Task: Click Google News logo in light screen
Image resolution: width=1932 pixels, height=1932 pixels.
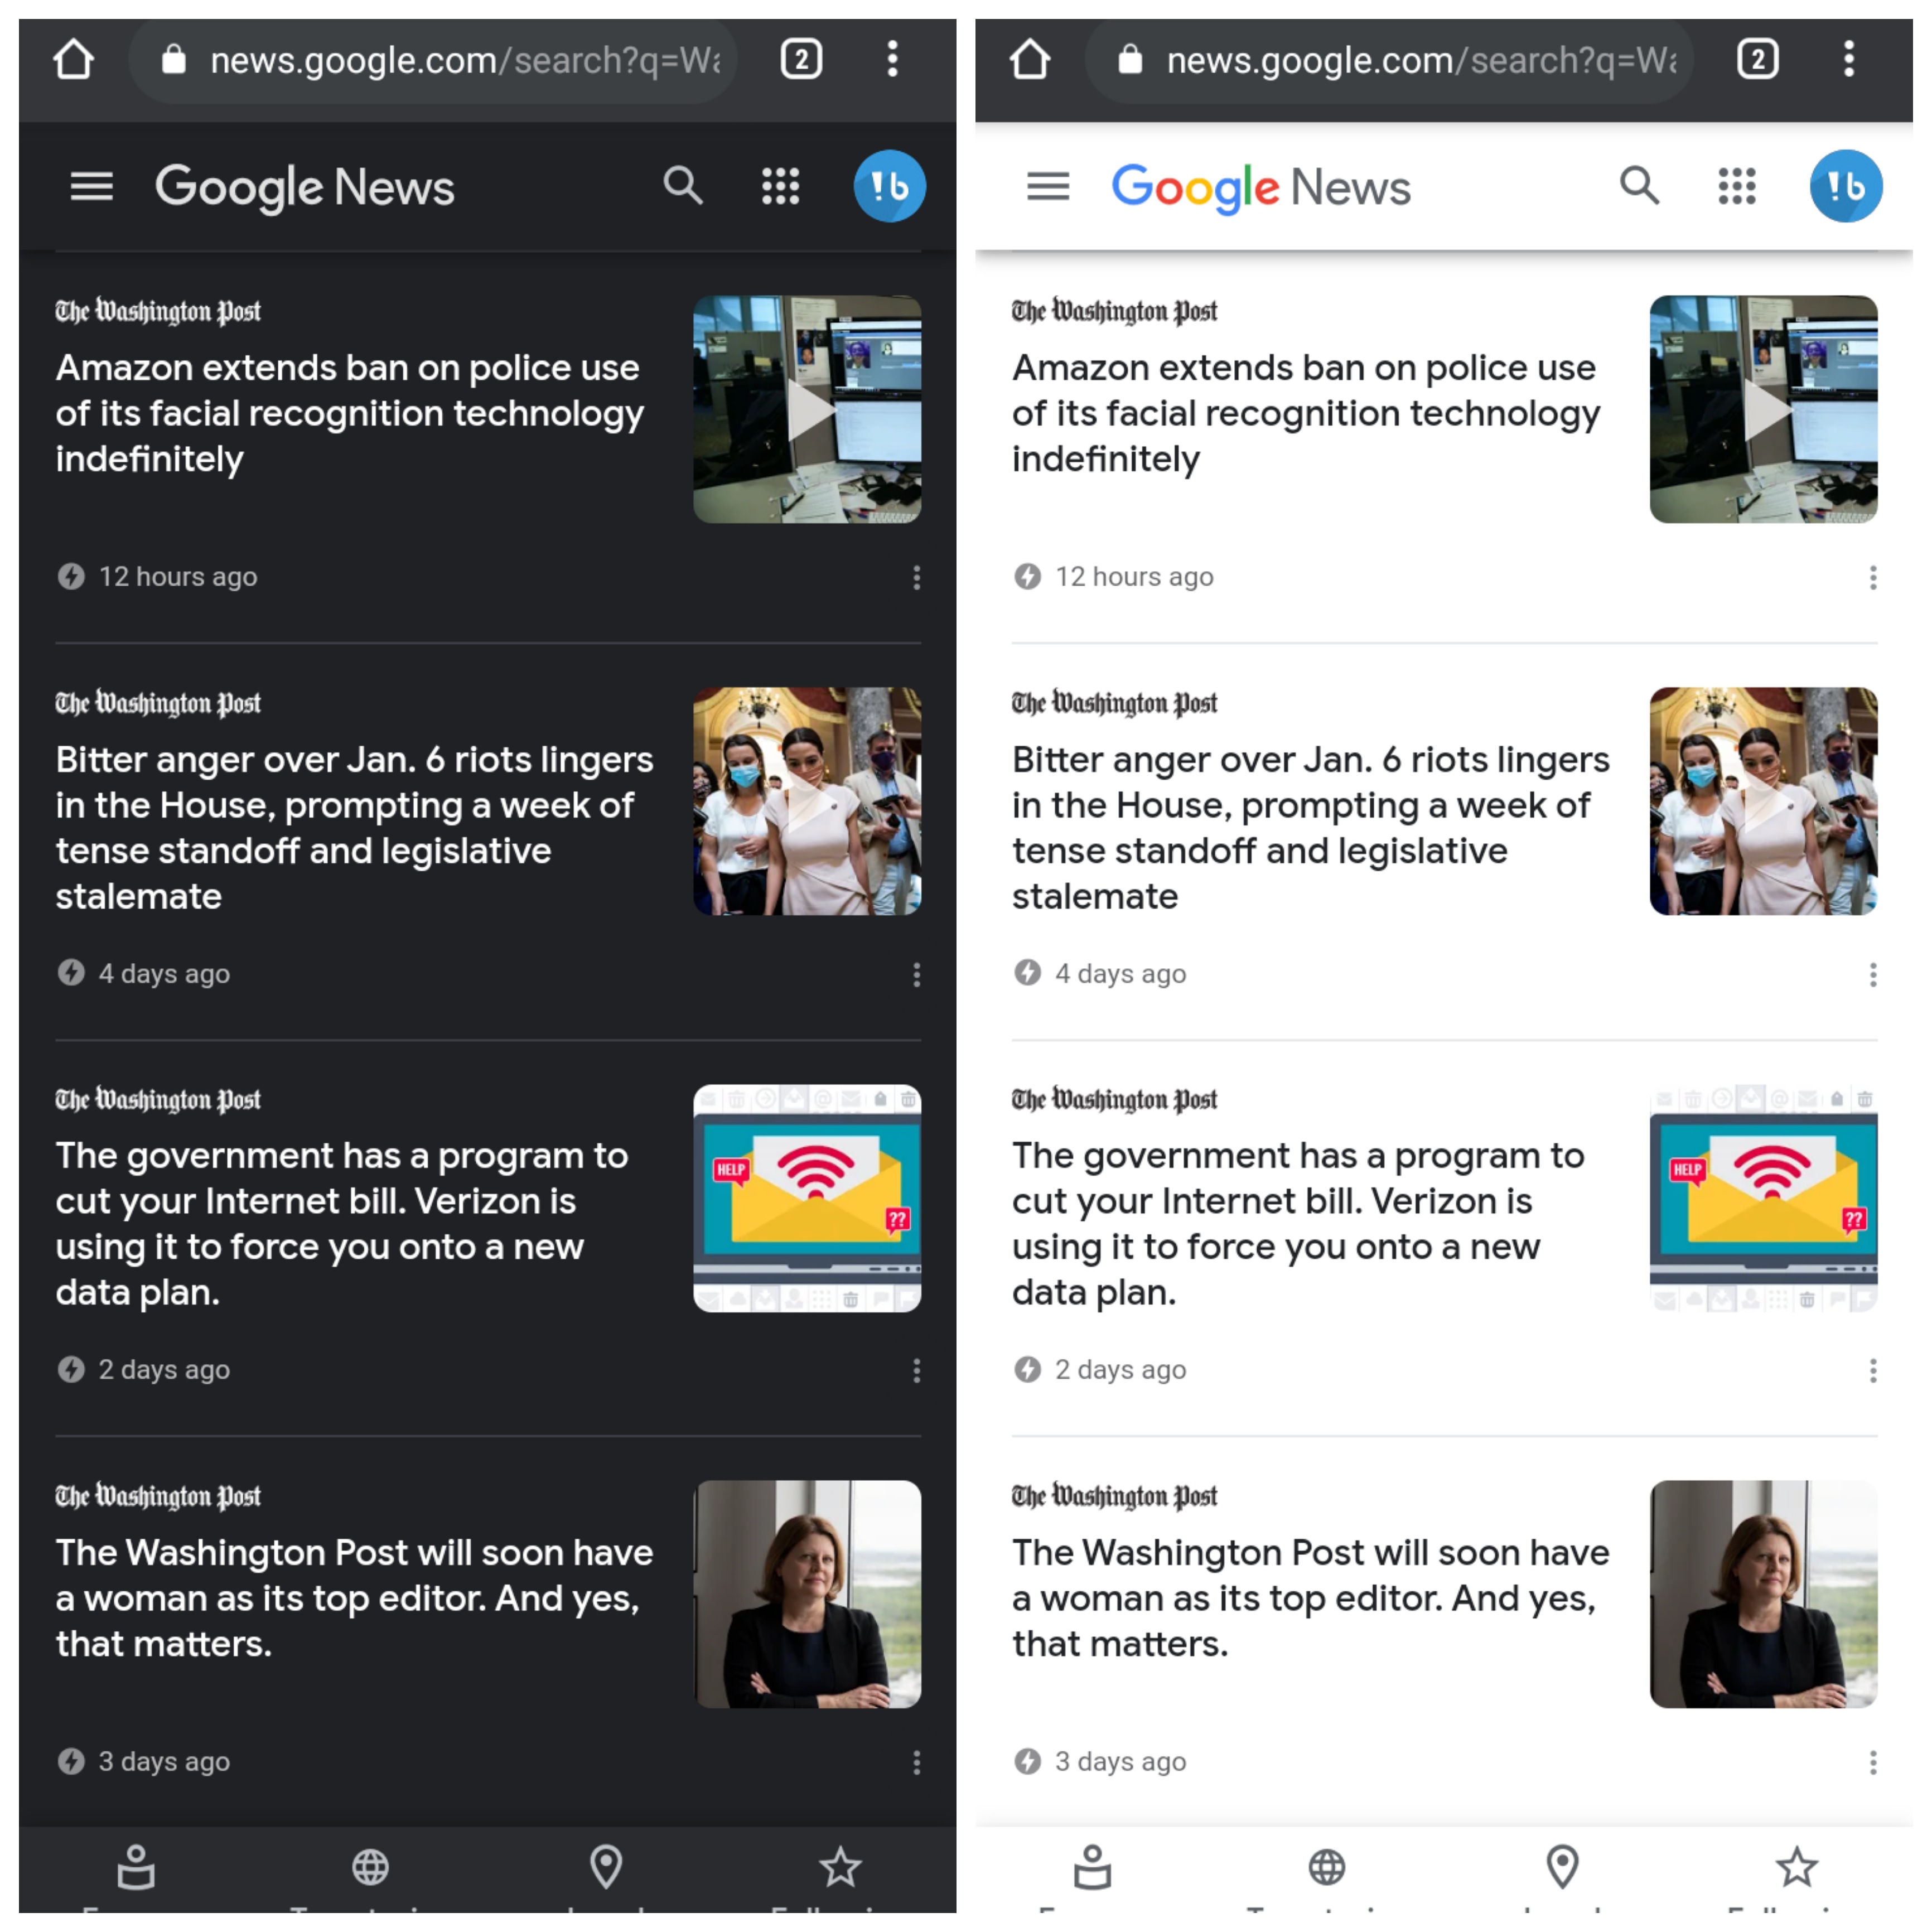Action: point(1261,188)
